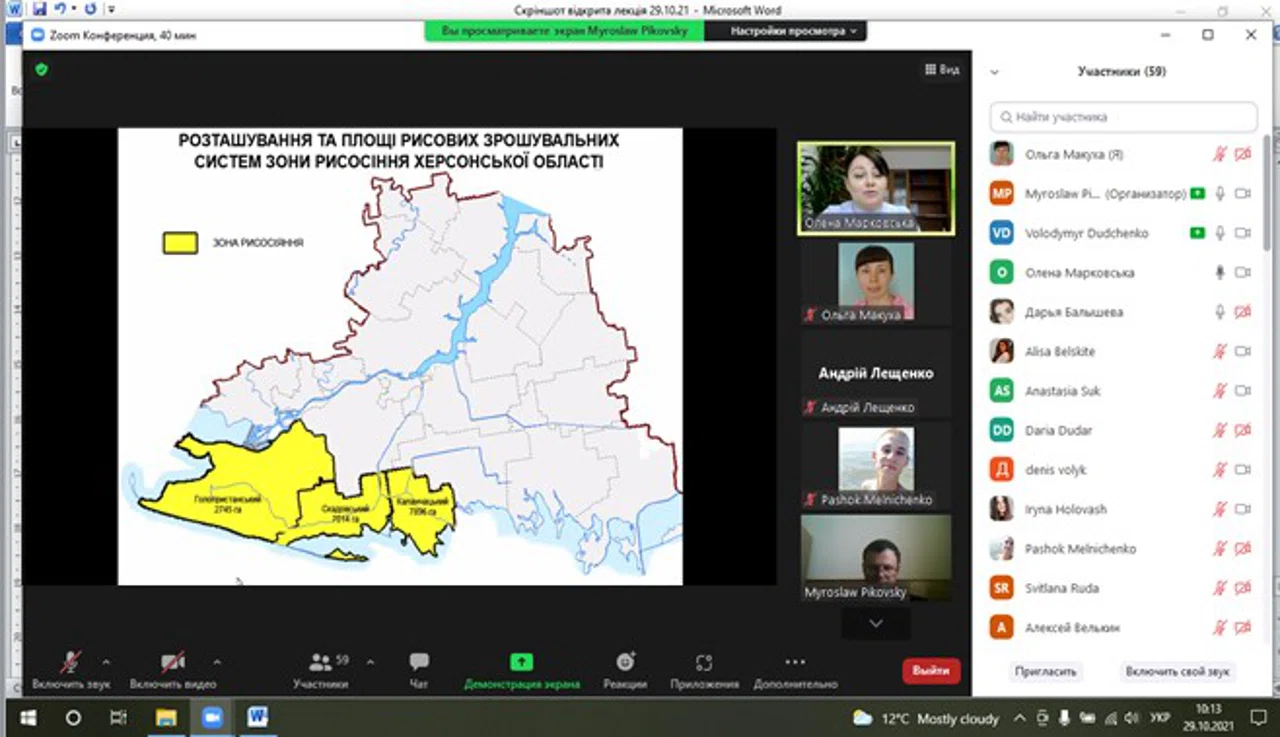Open the Приложения apps icon

pos(704,670)
